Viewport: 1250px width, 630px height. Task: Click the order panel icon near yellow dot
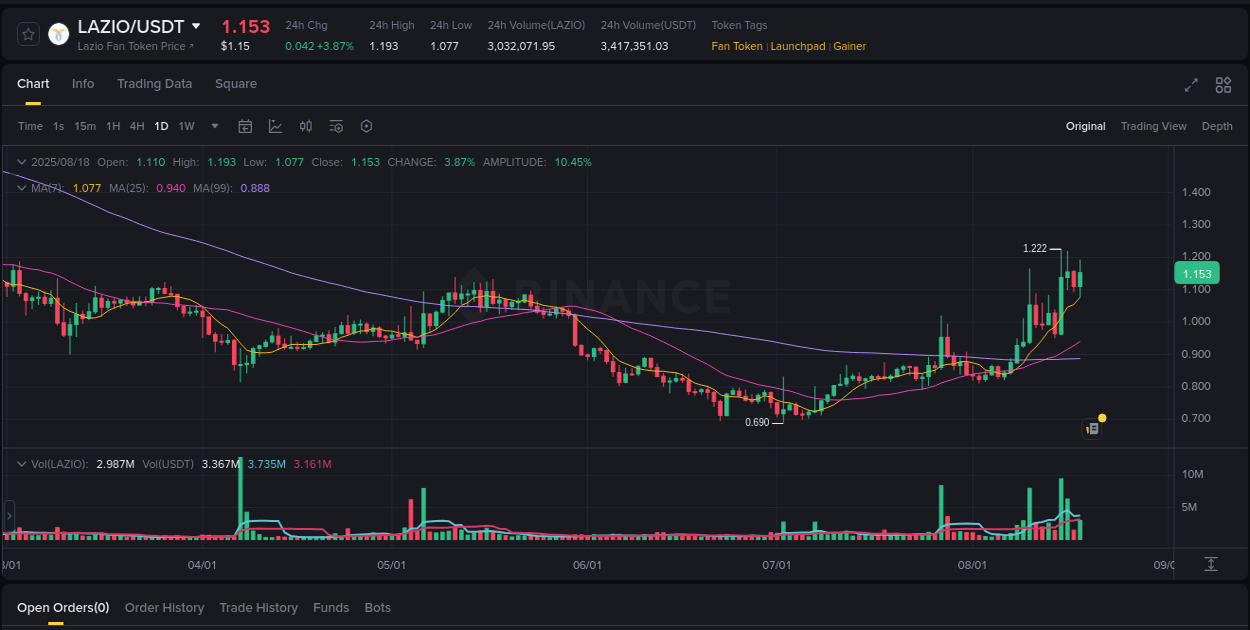pyautogui.click(x=1092, y=428)
